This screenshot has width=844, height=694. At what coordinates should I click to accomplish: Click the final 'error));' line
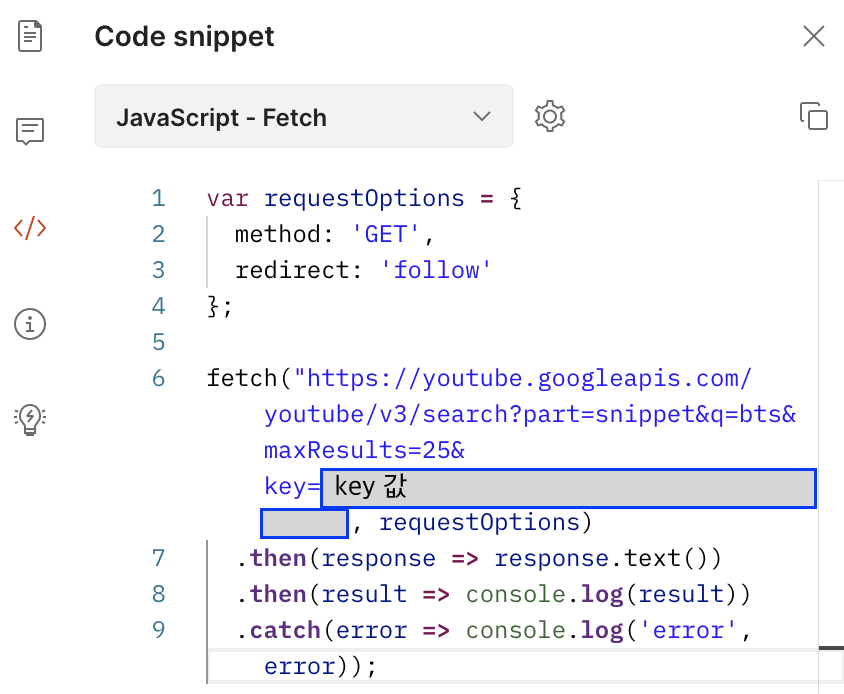coord(320,667)
